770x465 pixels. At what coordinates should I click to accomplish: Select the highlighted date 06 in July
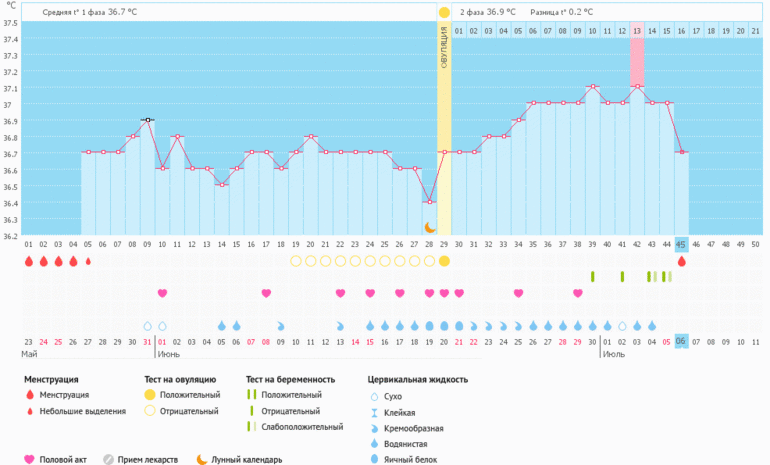[681, 340]
